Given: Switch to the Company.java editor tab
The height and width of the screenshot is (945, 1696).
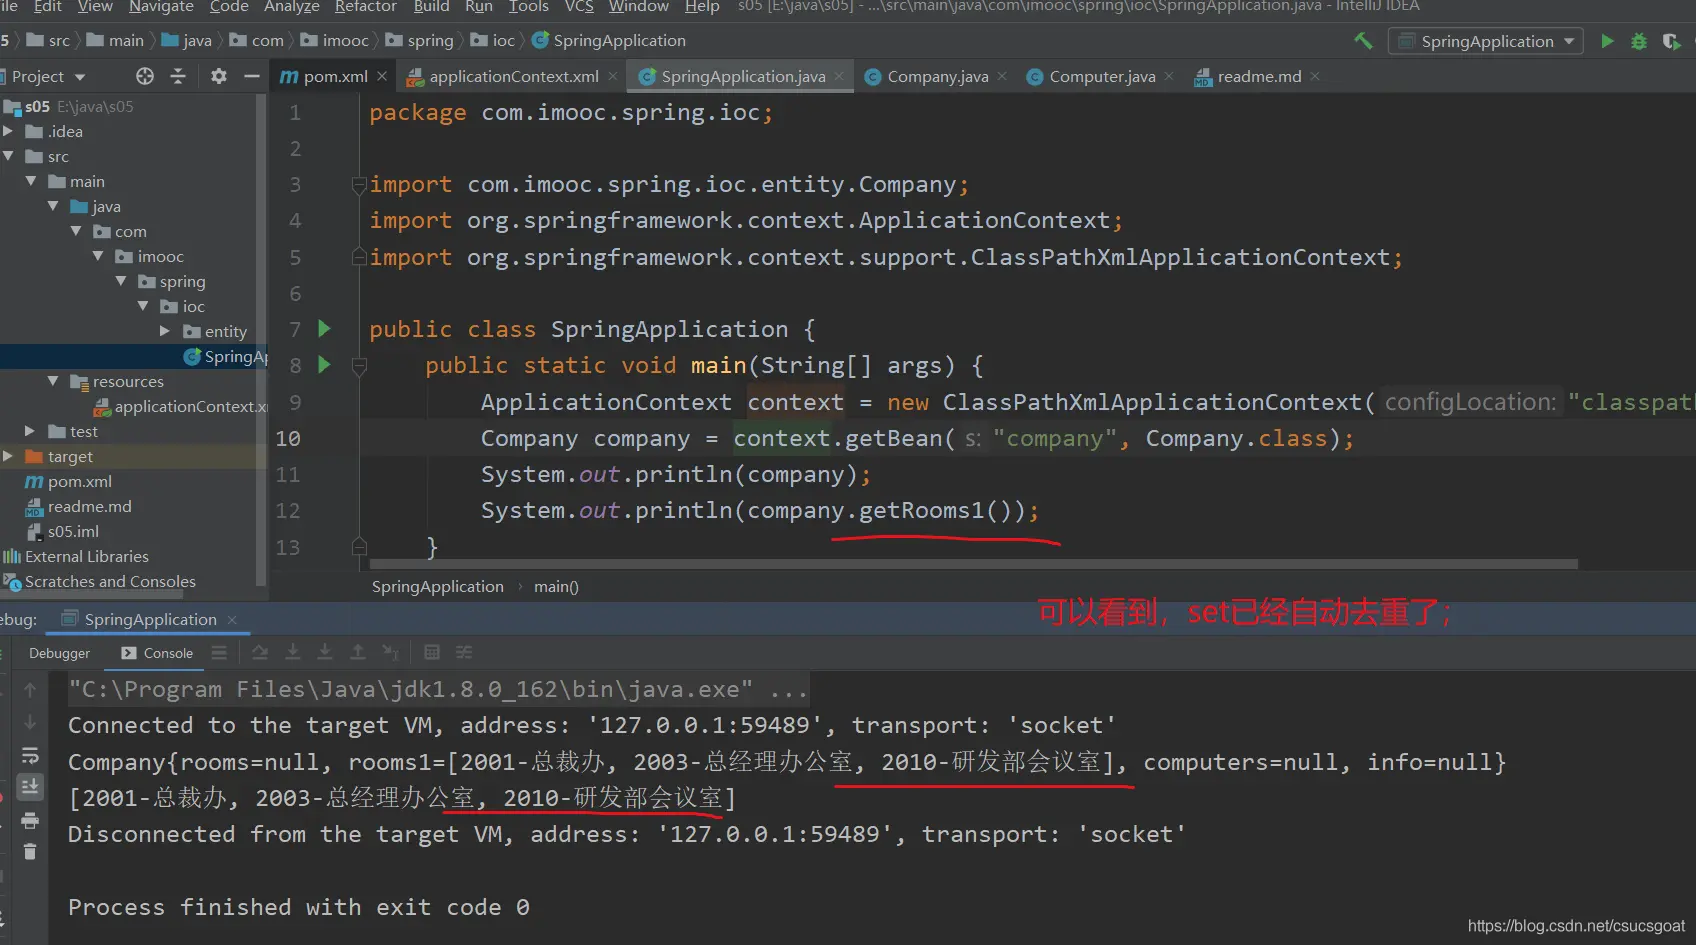Looking at the screenshot, I should (x=937, y=77).
